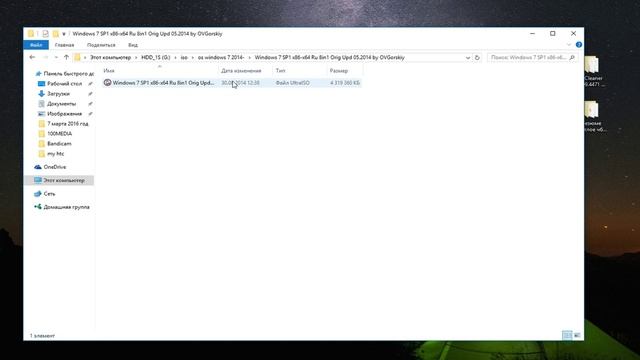Viewport: 640px width, 360px height.
Task: Navigate to HDD_1S (G:) breadcrumb
Action: tap(156, 58)
